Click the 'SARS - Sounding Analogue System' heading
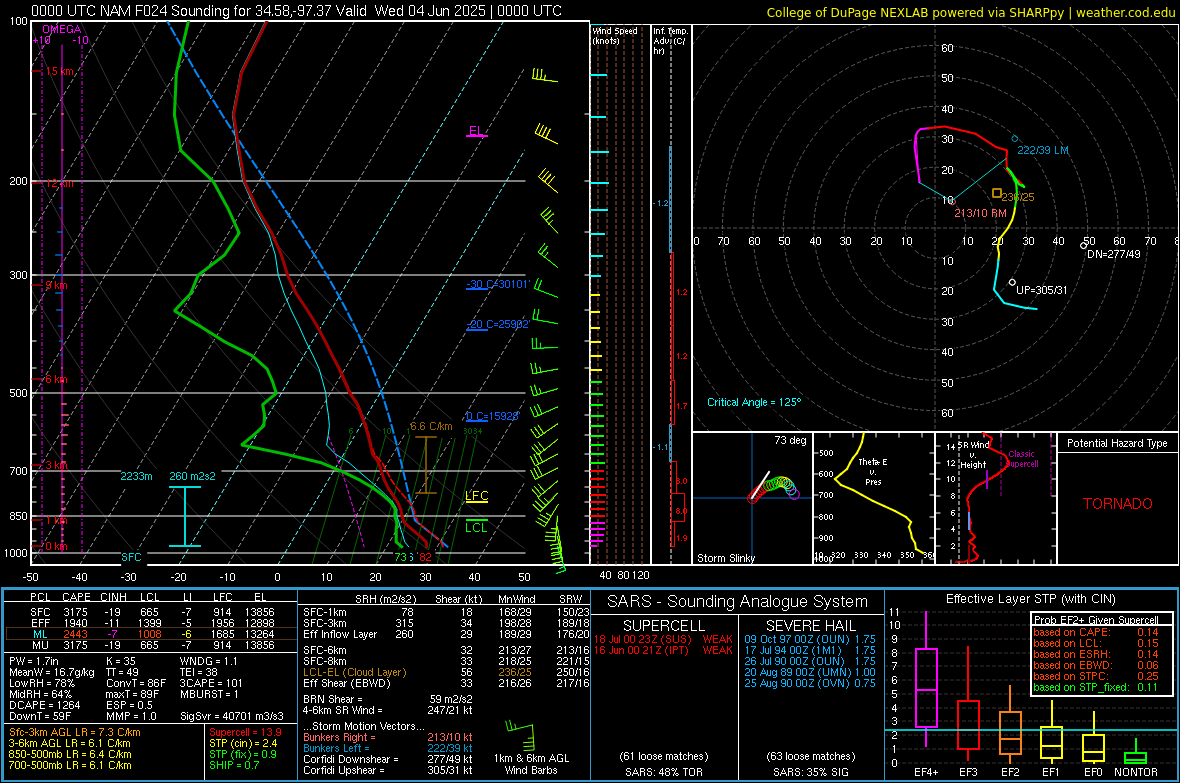The height and width of the screenshot is (783, 1180). [x=738, y=602]
